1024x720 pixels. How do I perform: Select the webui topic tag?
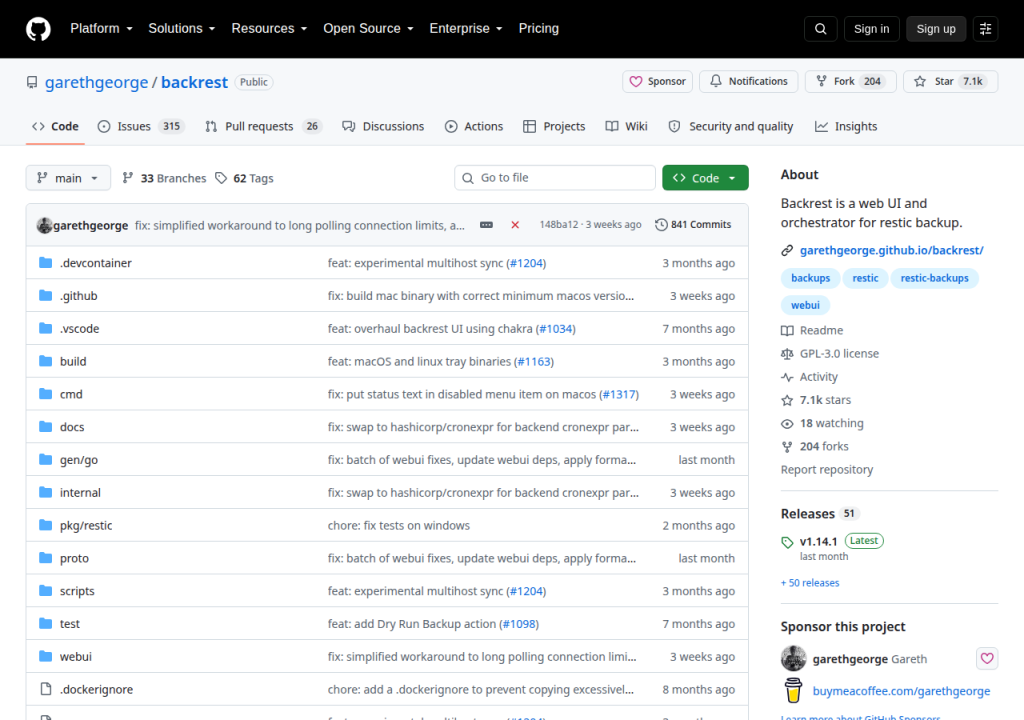[805, 305]
